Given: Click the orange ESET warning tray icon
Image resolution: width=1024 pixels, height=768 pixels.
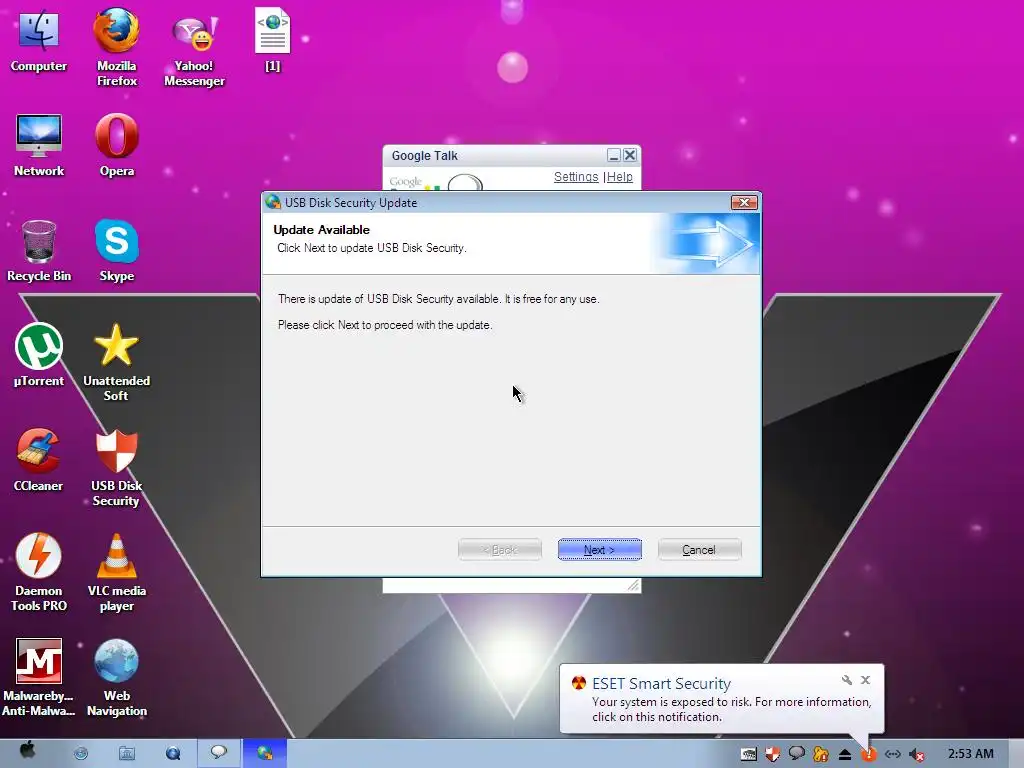Looking at the screenshot, I should [869, 755].
